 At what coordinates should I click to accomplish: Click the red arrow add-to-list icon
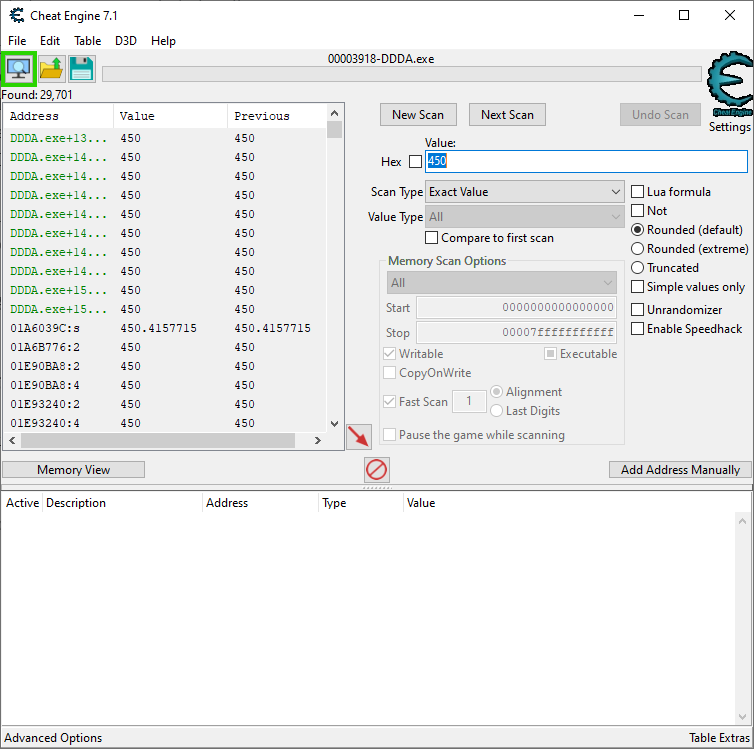pyautogui.click(x=358, y=437)
